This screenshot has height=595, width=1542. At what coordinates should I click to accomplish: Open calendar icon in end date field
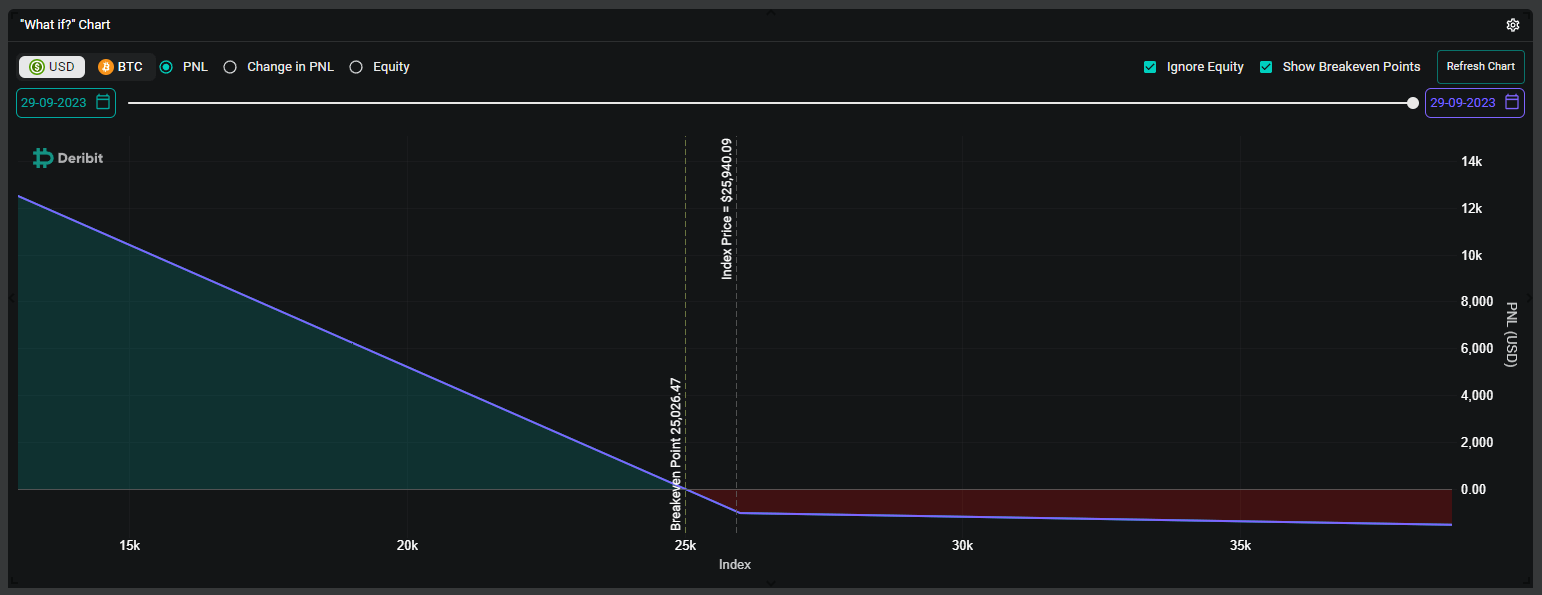pos(1512,102)
